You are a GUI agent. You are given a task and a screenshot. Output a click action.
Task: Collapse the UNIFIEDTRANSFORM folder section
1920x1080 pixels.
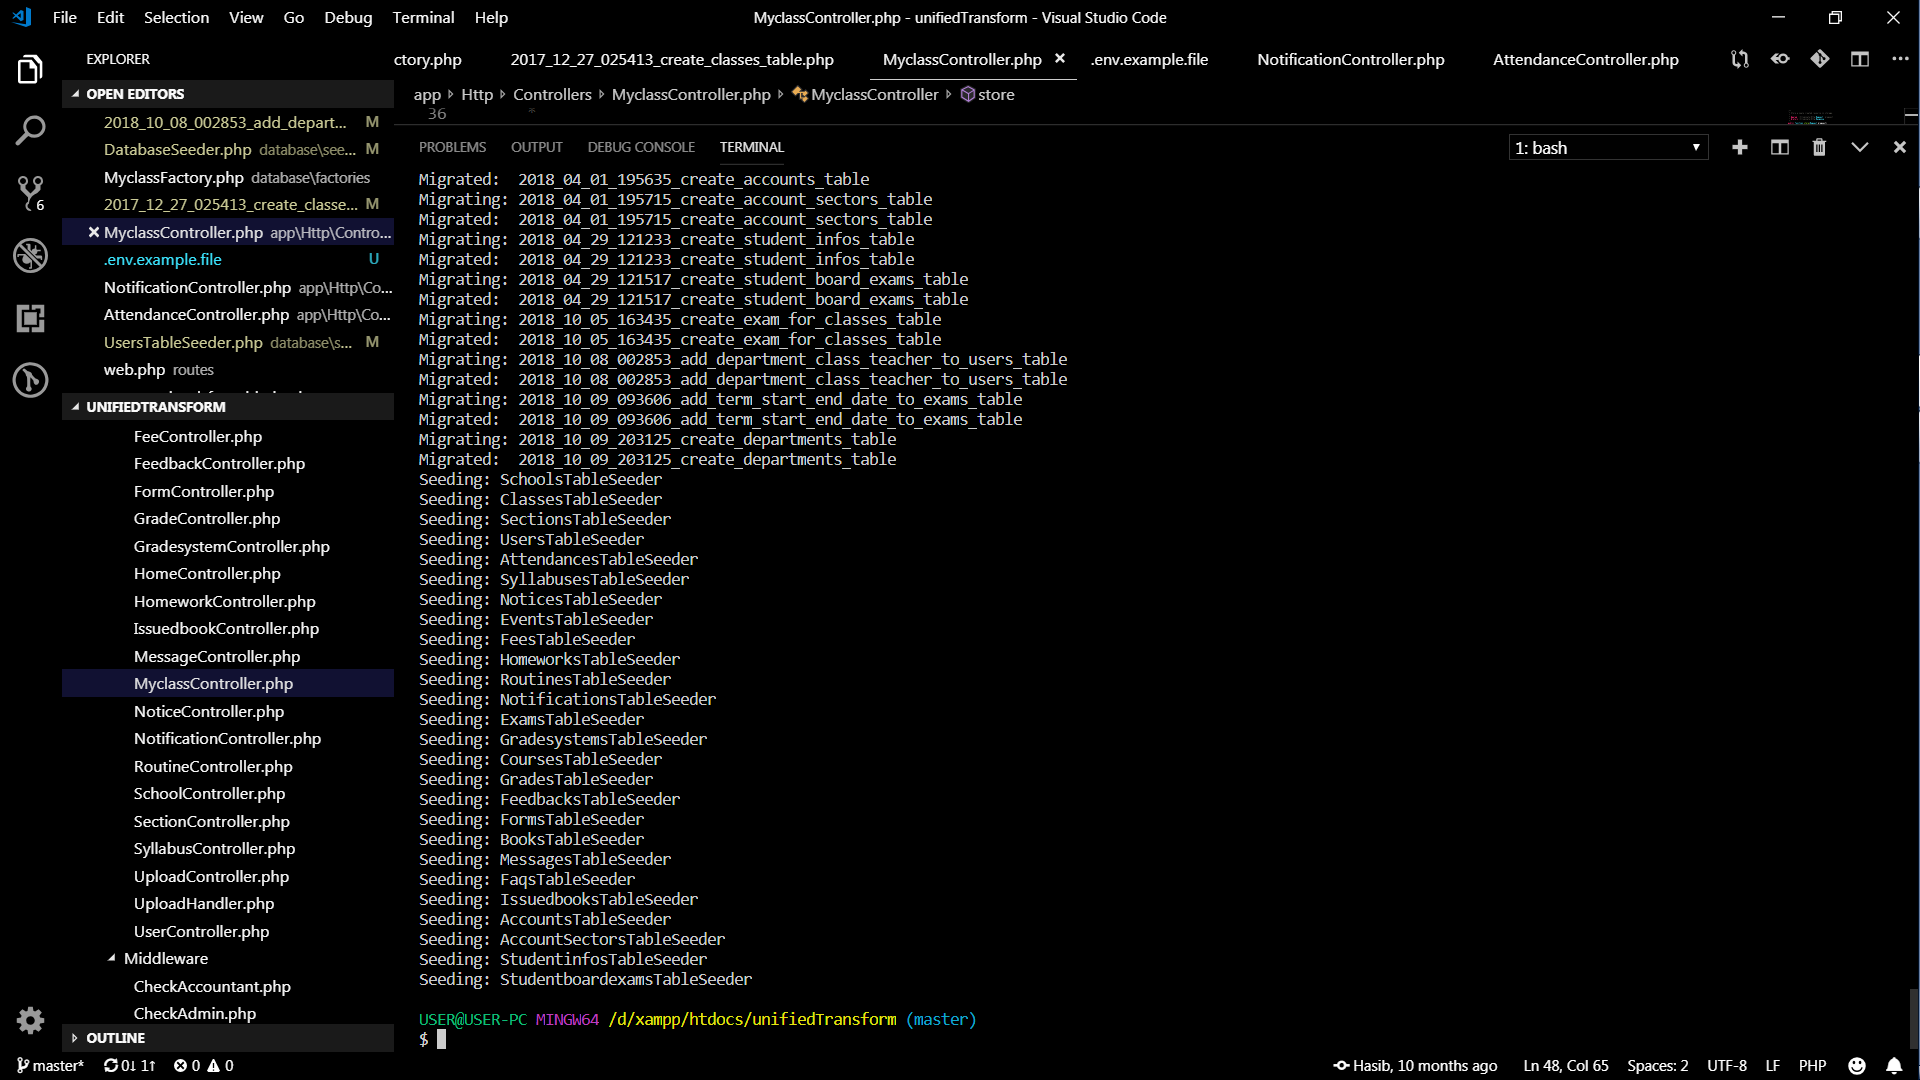click(76, 407)
